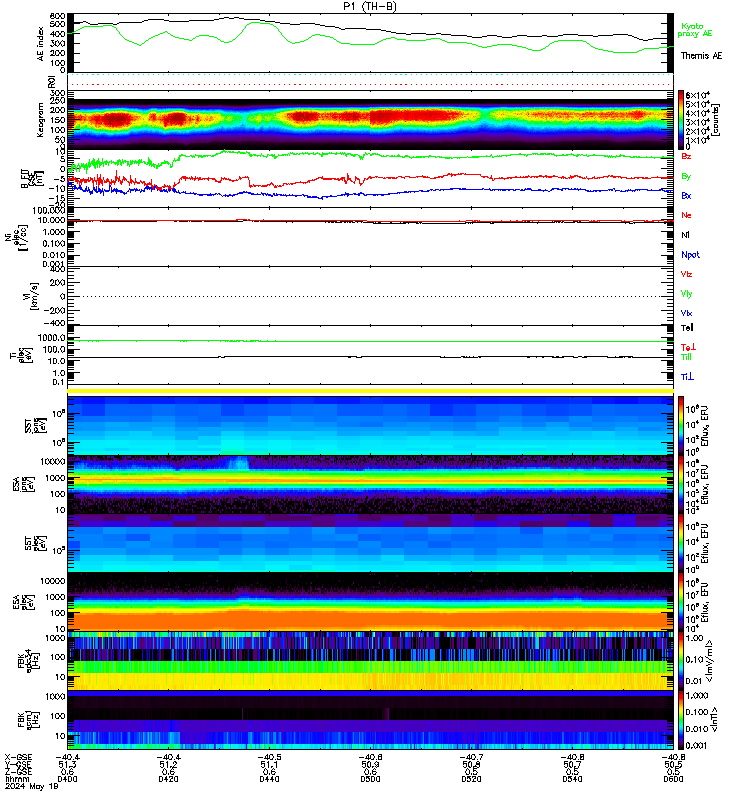Click the 0520 time axis label

click(x=471, y=779)
